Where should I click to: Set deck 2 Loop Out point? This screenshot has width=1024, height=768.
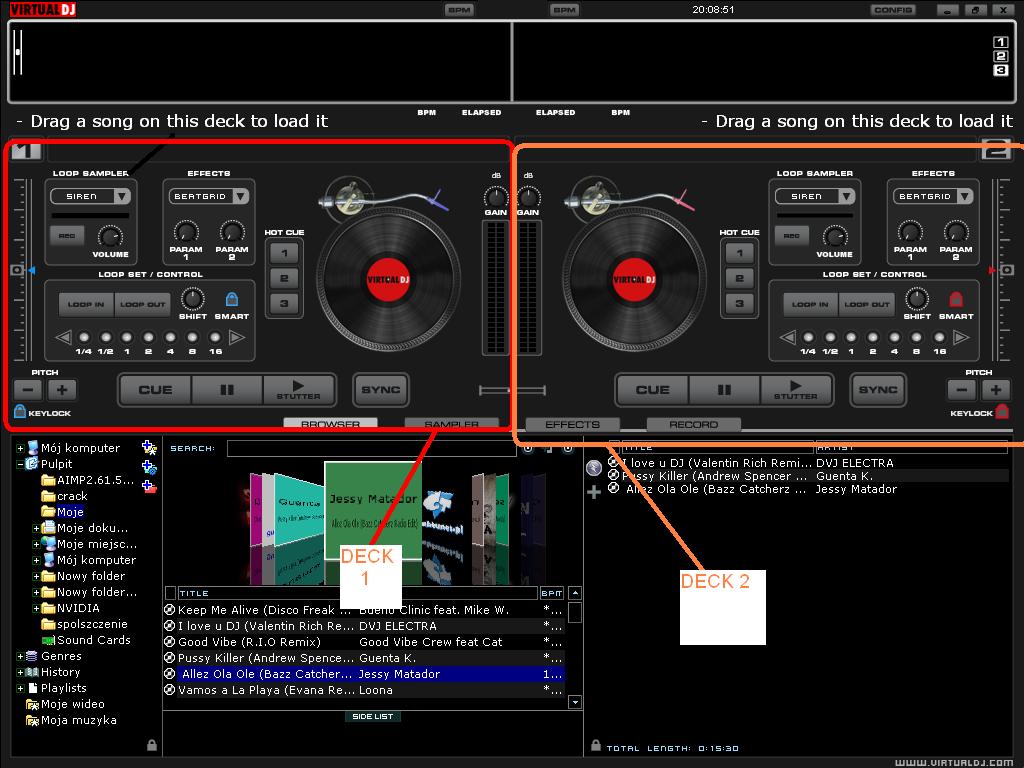pyautogui.click(x=867, y=304)
